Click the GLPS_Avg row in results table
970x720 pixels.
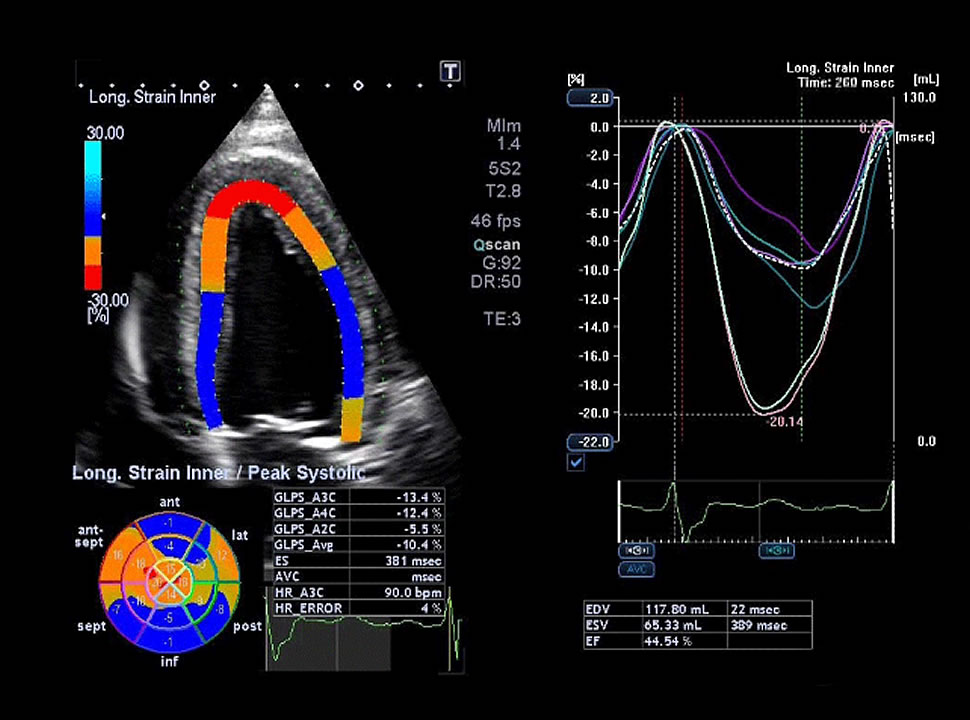click(x=358, y=547)
